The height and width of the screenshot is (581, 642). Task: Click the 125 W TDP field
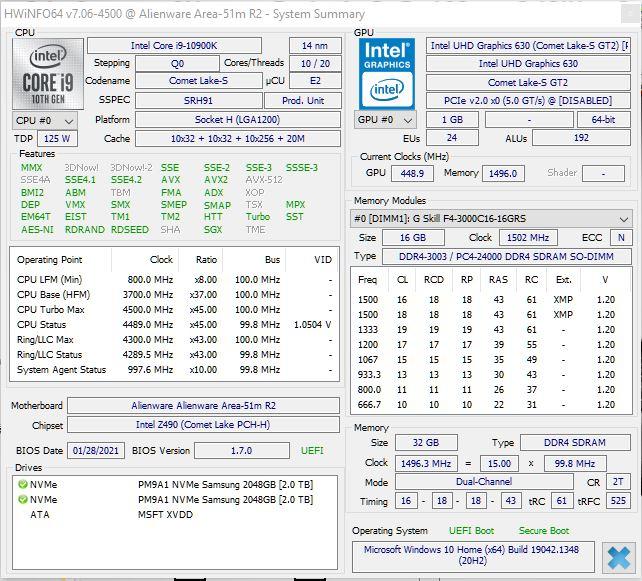59,139
